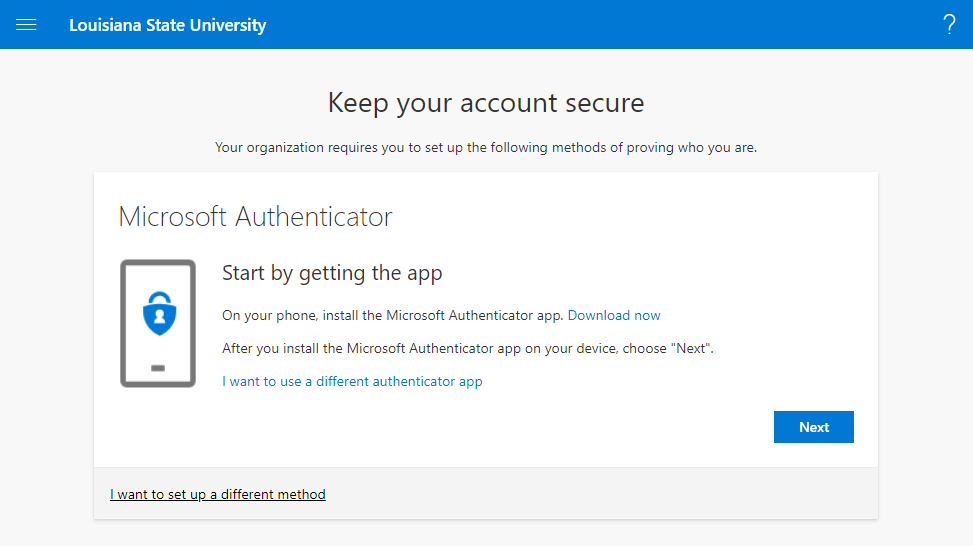Click the 'Keep your account secure' heading
The image size is (973, 546).
486,103
